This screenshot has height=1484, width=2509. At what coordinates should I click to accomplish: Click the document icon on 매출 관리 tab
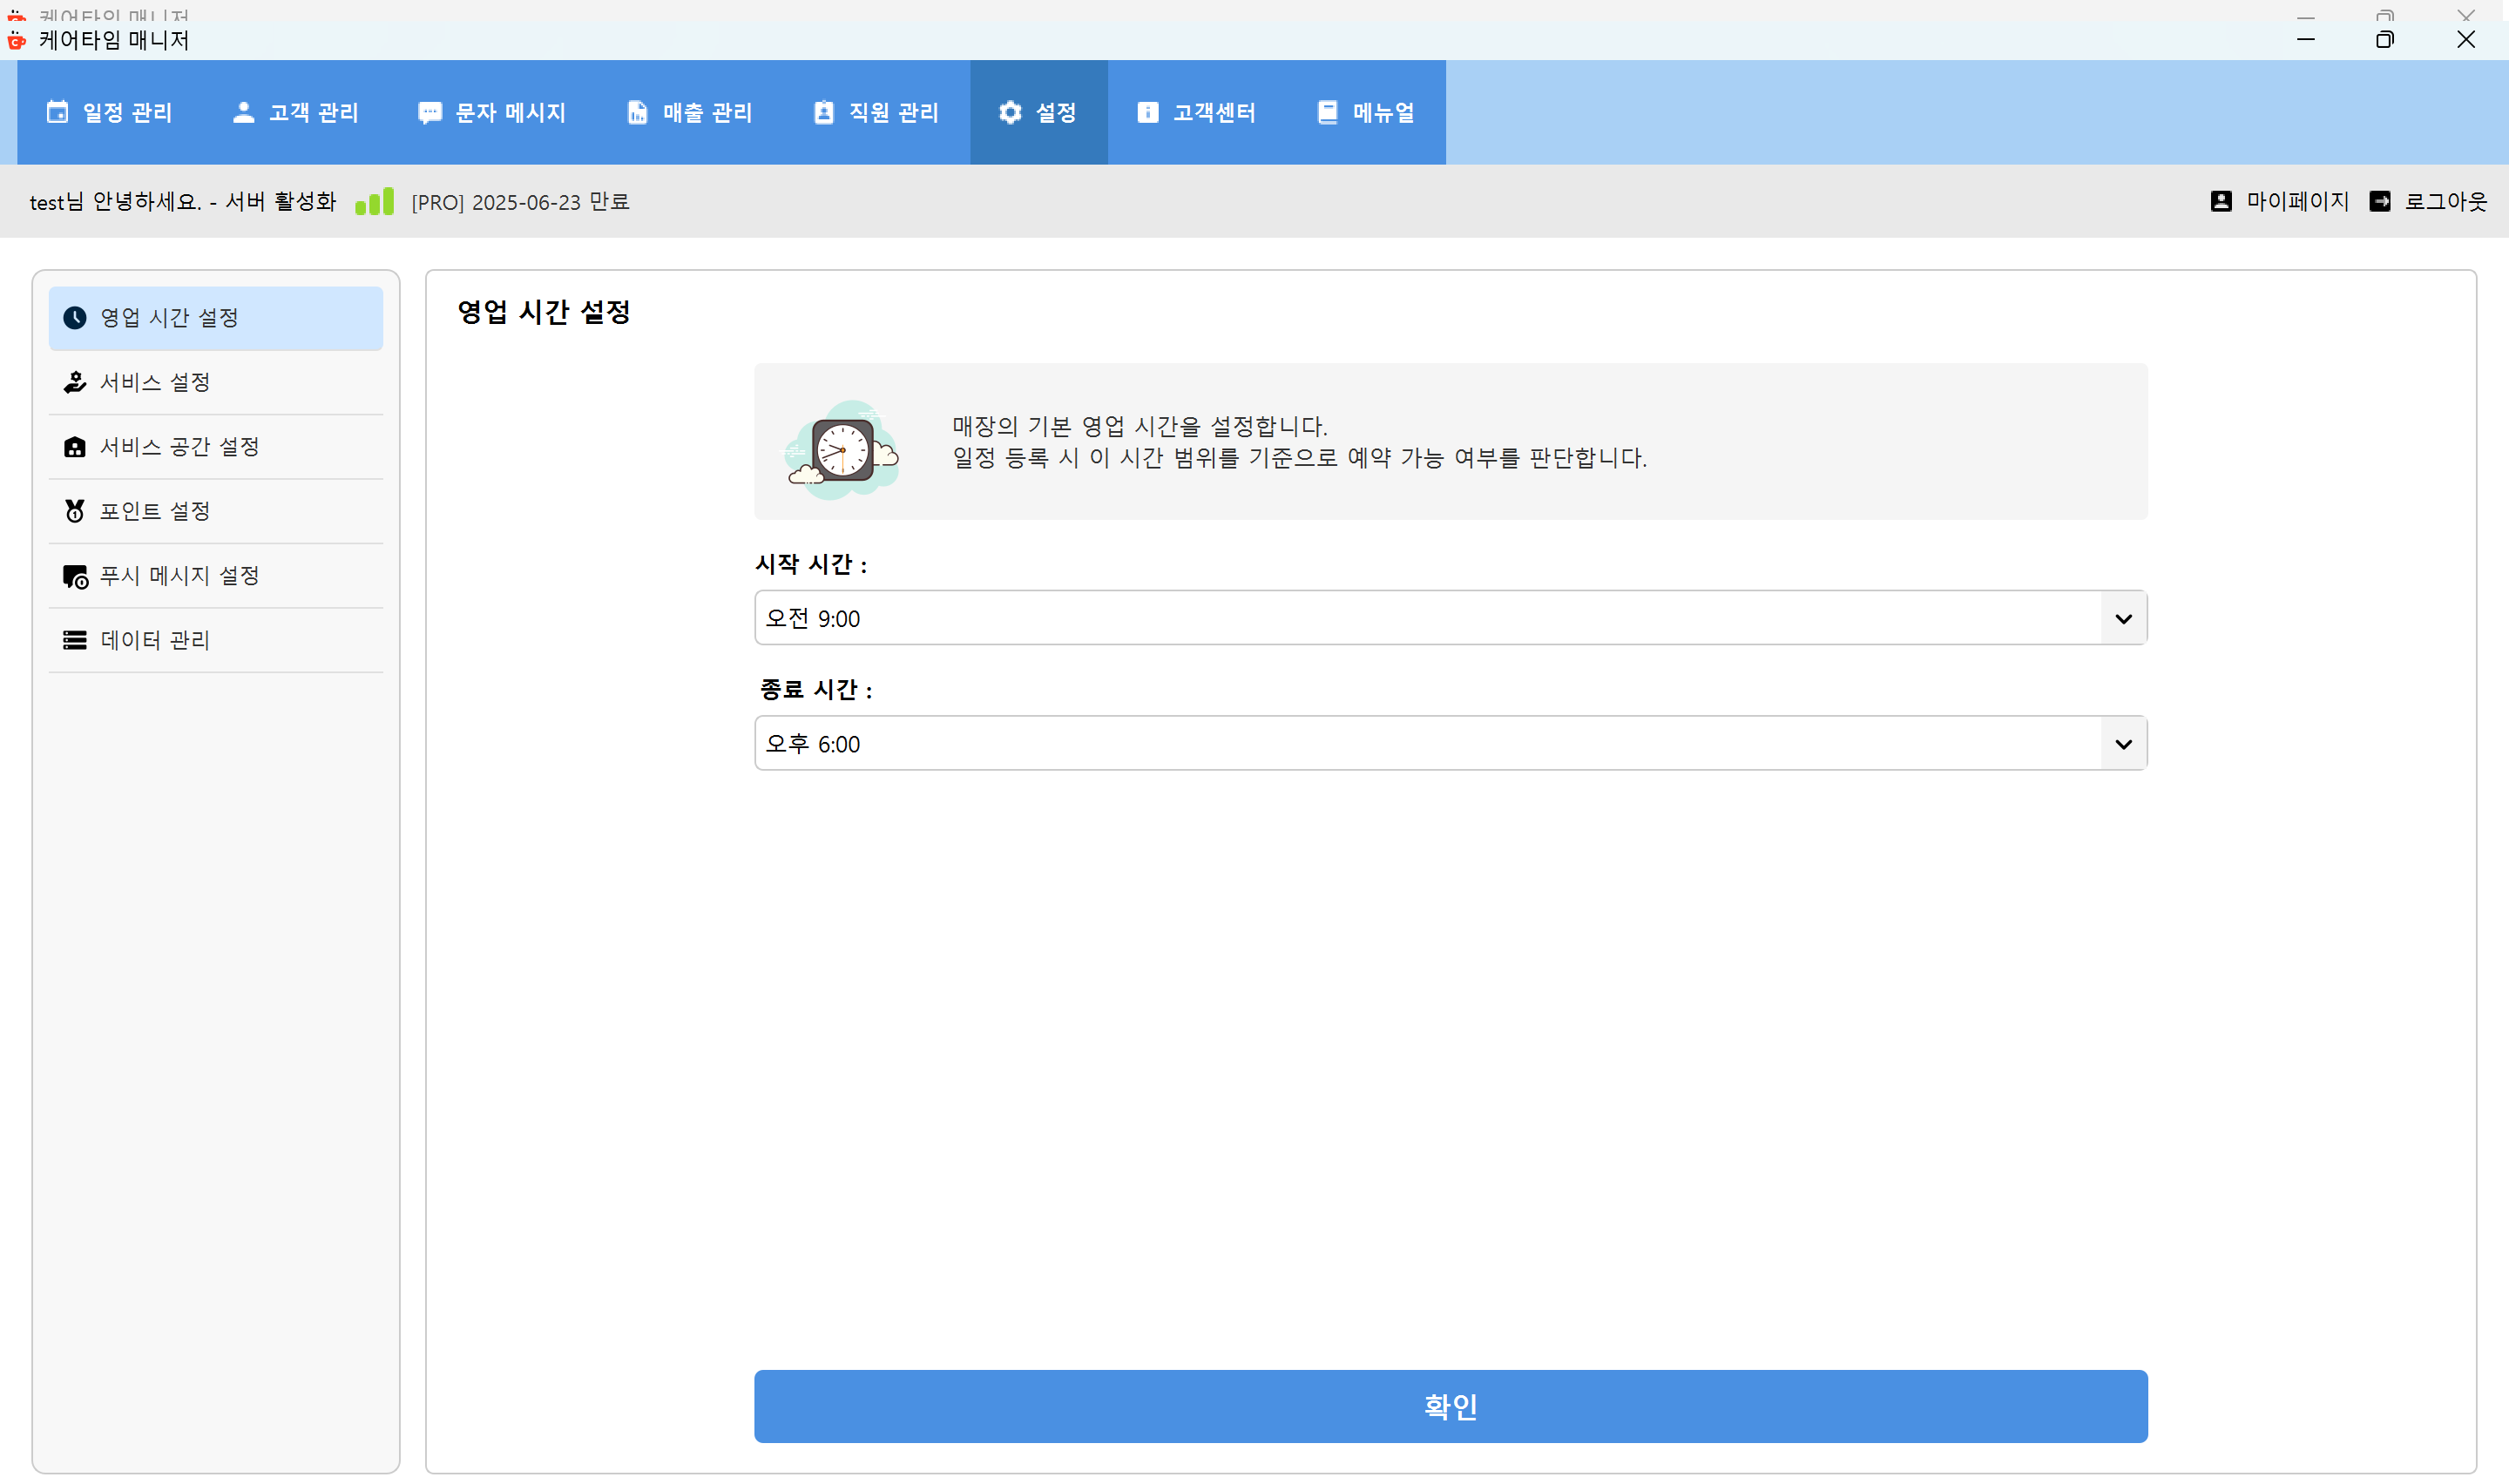637,112
